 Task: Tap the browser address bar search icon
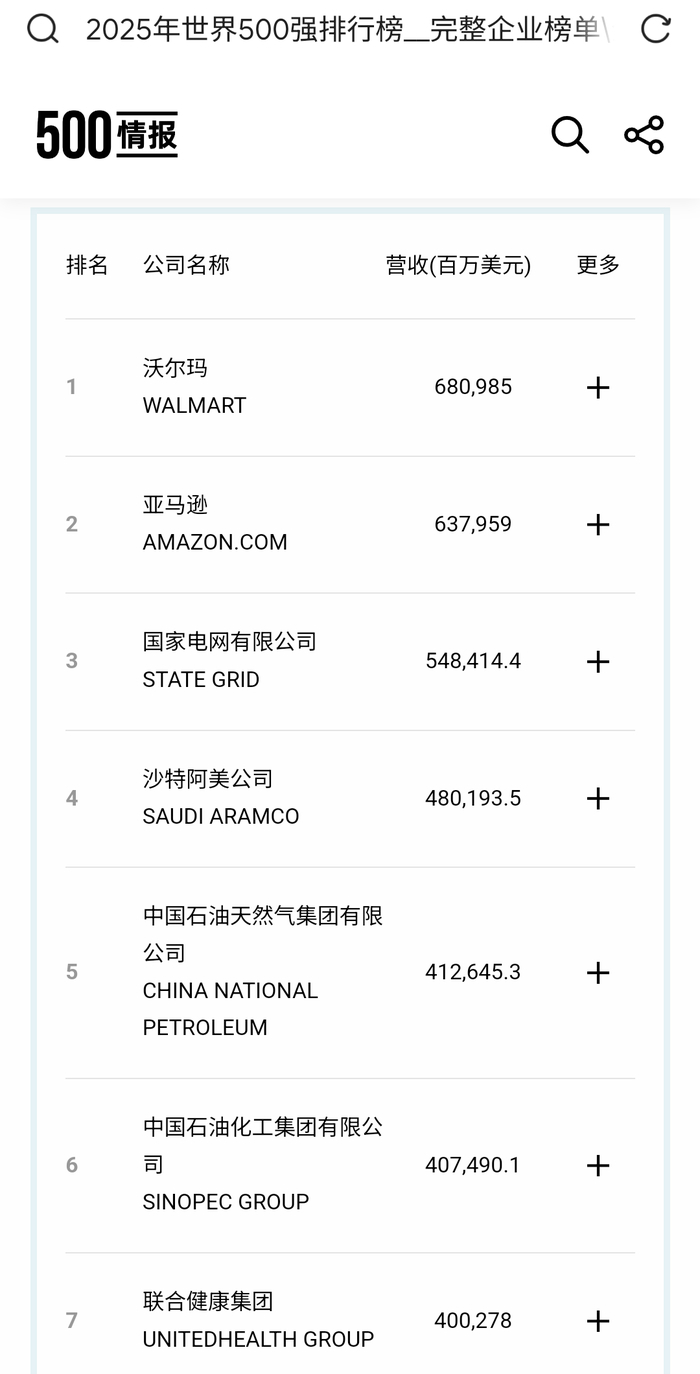(x=42, y=29)
